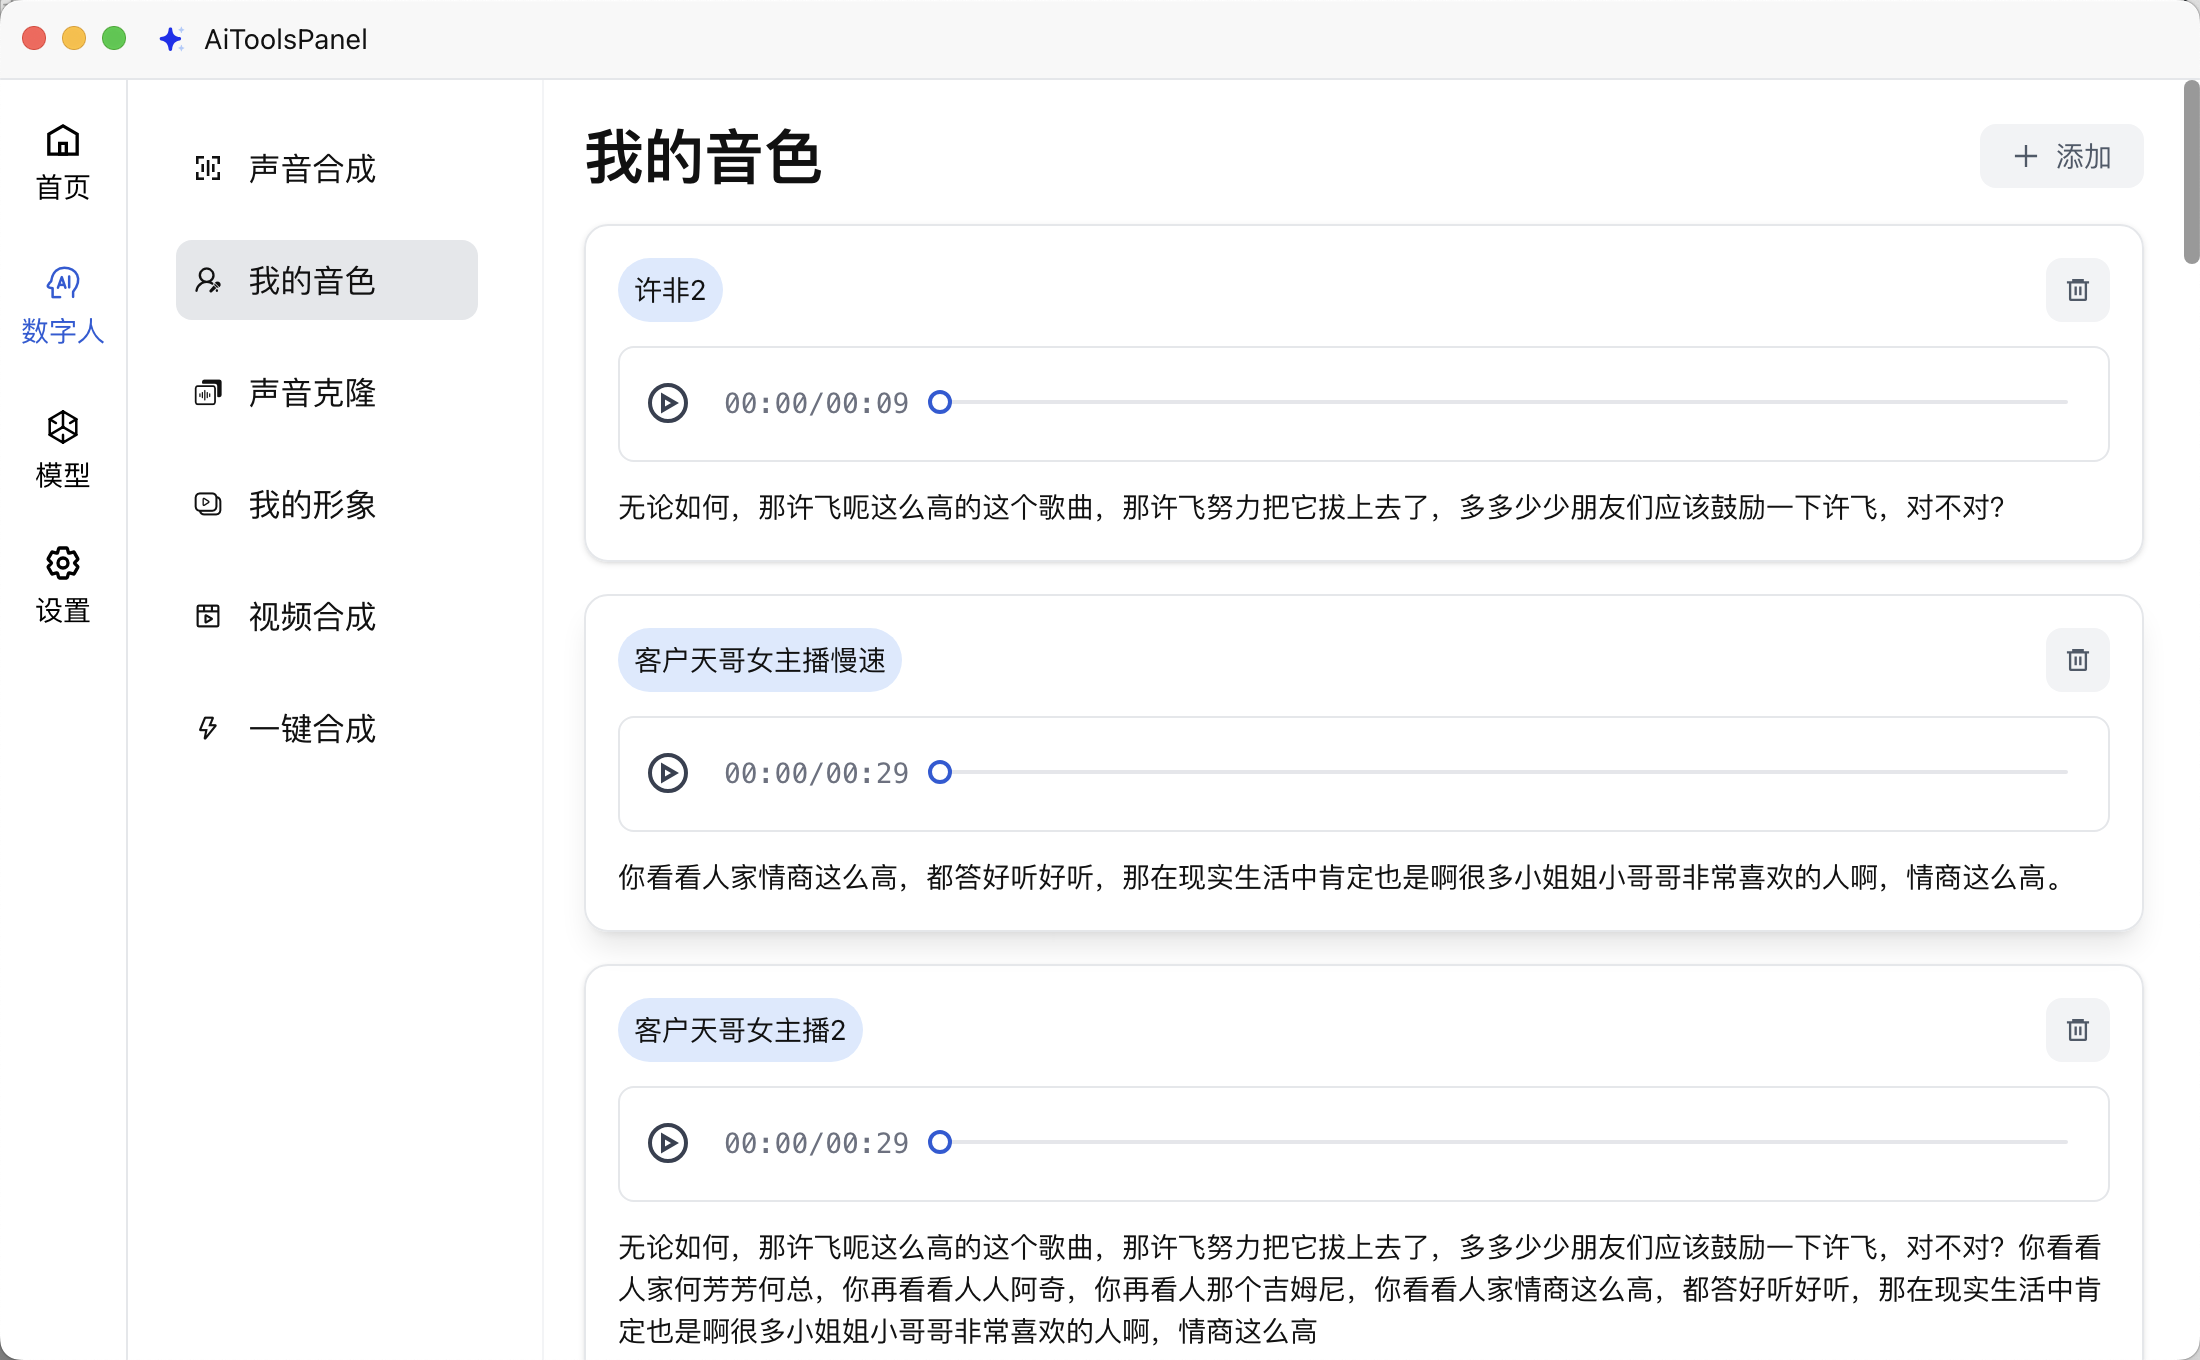
Task: Click the 声音合成 waveform icon
Action: coord(208,168)
